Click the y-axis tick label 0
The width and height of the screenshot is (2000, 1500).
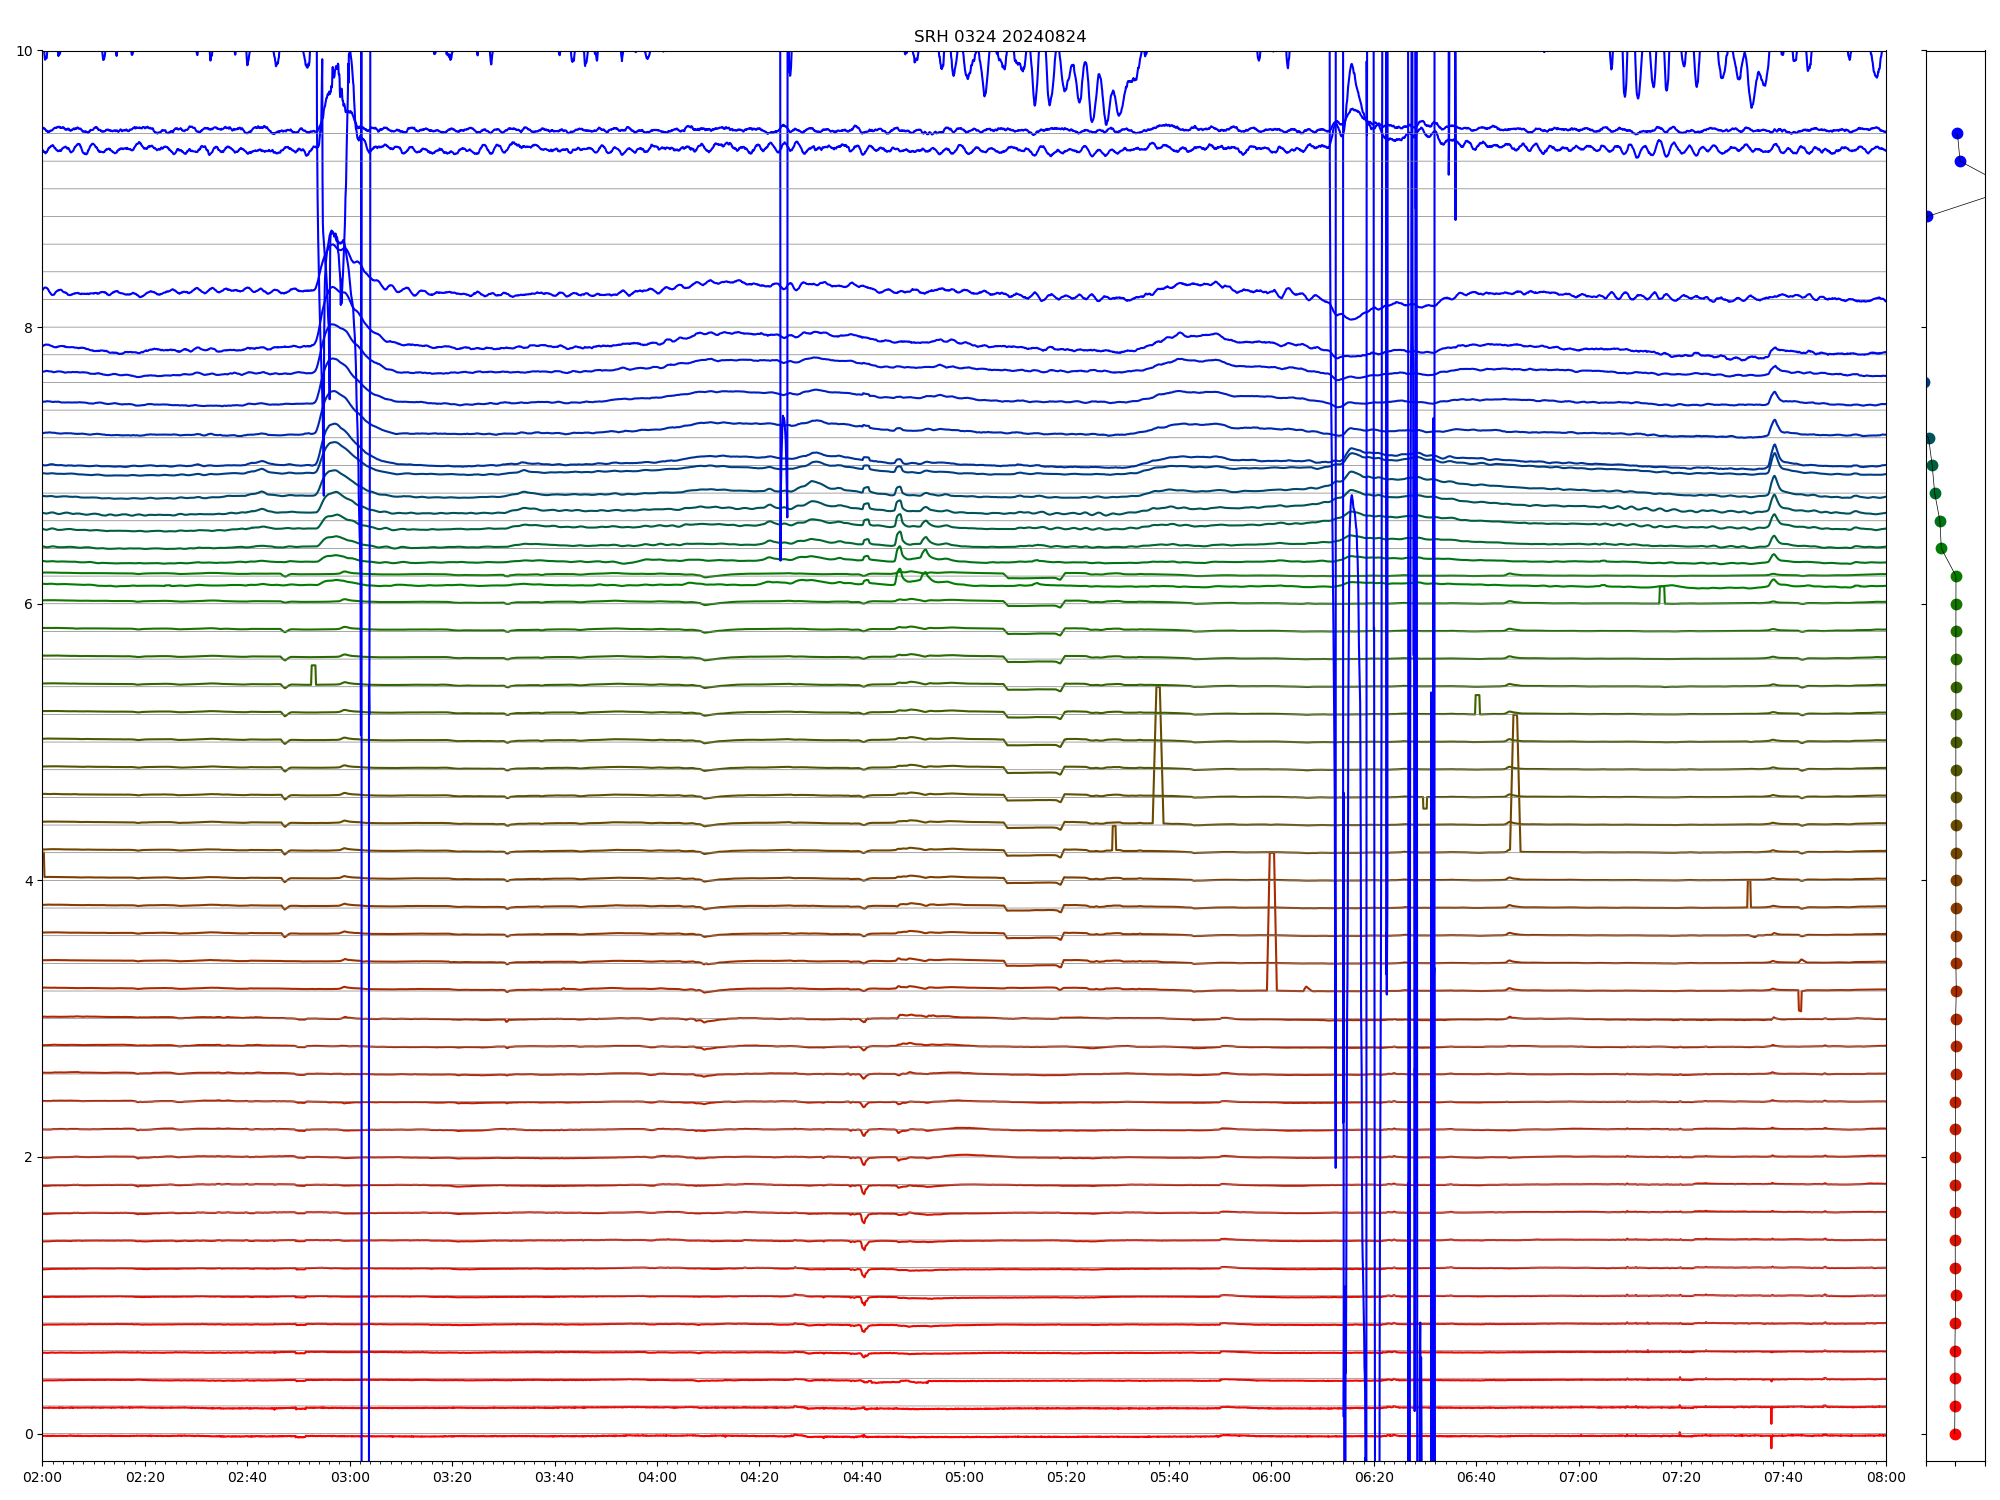tap(28, 1434)
